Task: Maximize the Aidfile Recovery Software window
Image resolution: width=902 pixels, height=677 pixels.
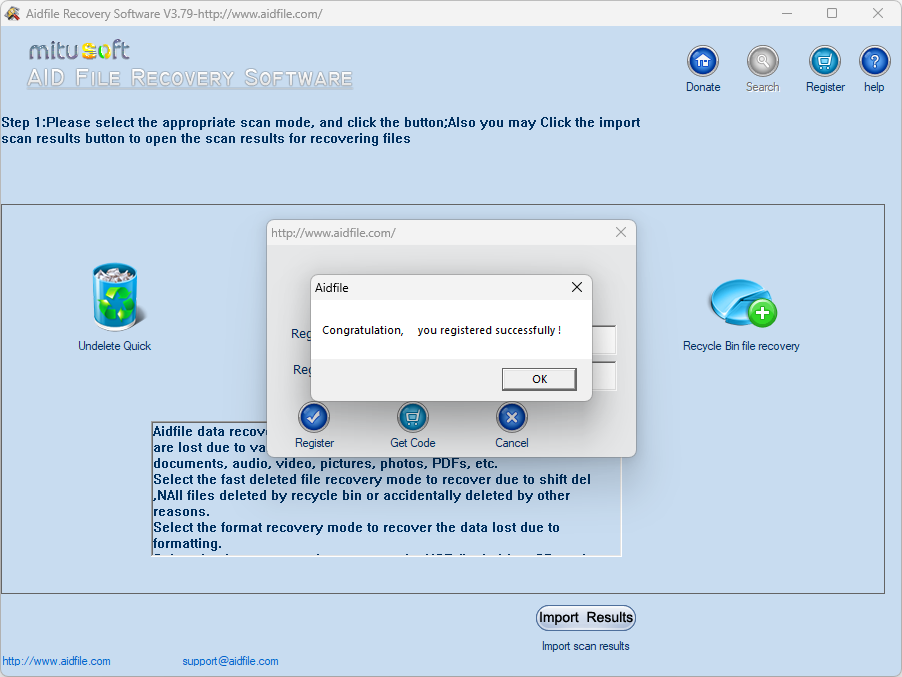Action: tap(832, 13)
